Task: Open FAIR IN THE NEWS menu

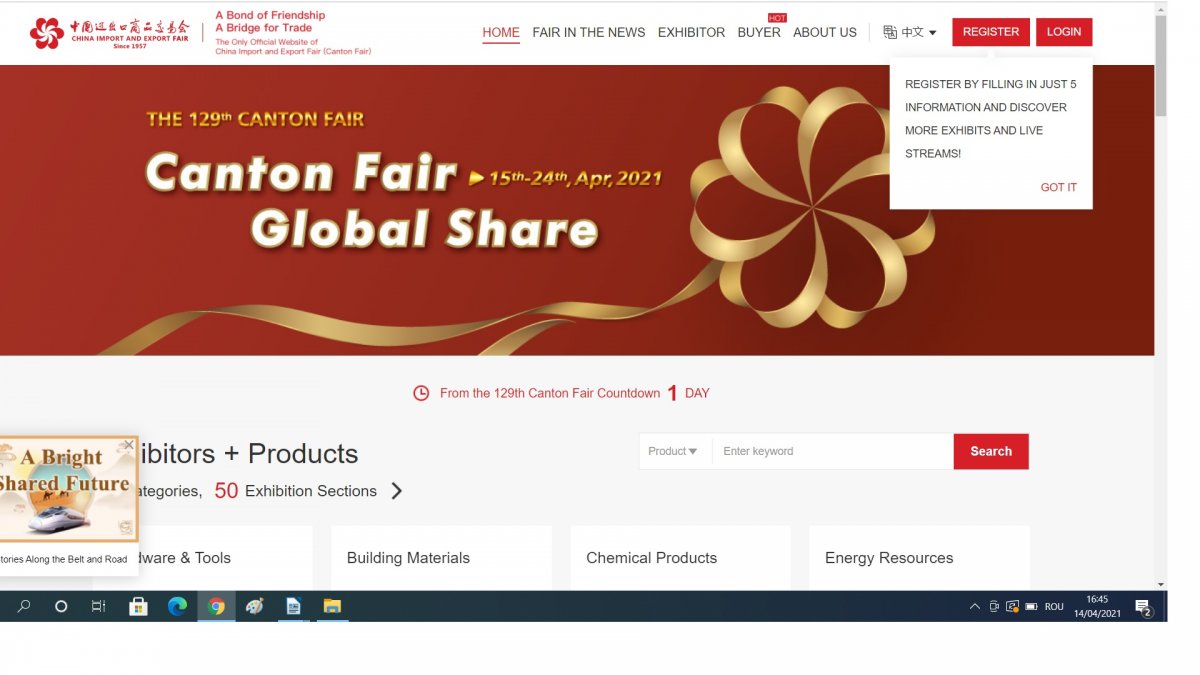Action: point(589,32)
